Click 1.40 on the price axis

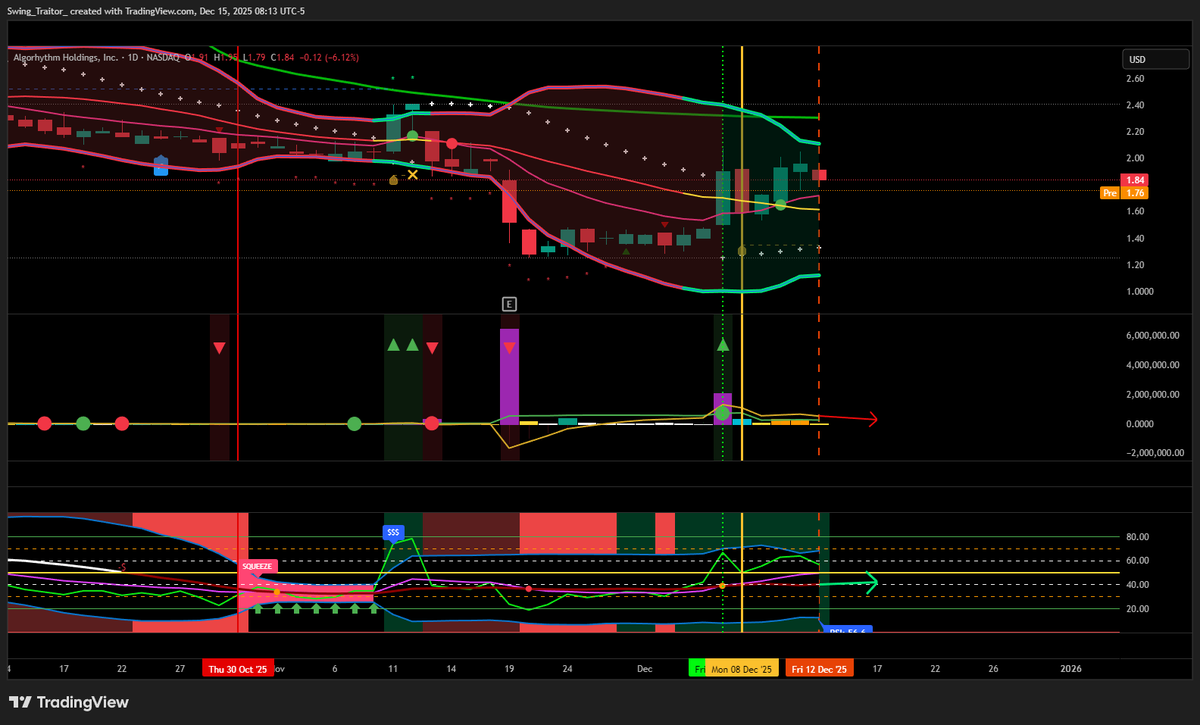(1136, 238)
